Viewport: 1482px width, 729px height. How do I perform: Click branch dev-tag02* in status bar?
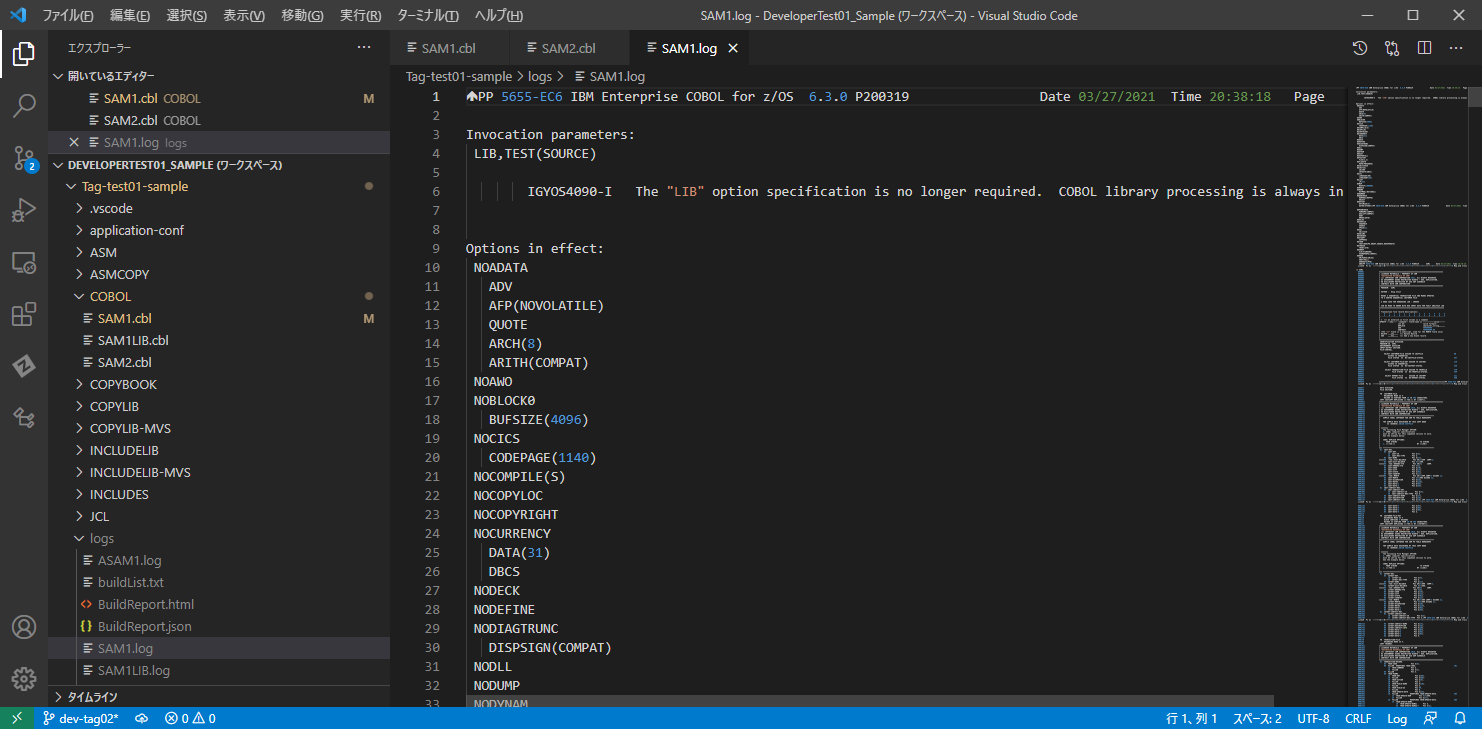[x=81, y=718]
